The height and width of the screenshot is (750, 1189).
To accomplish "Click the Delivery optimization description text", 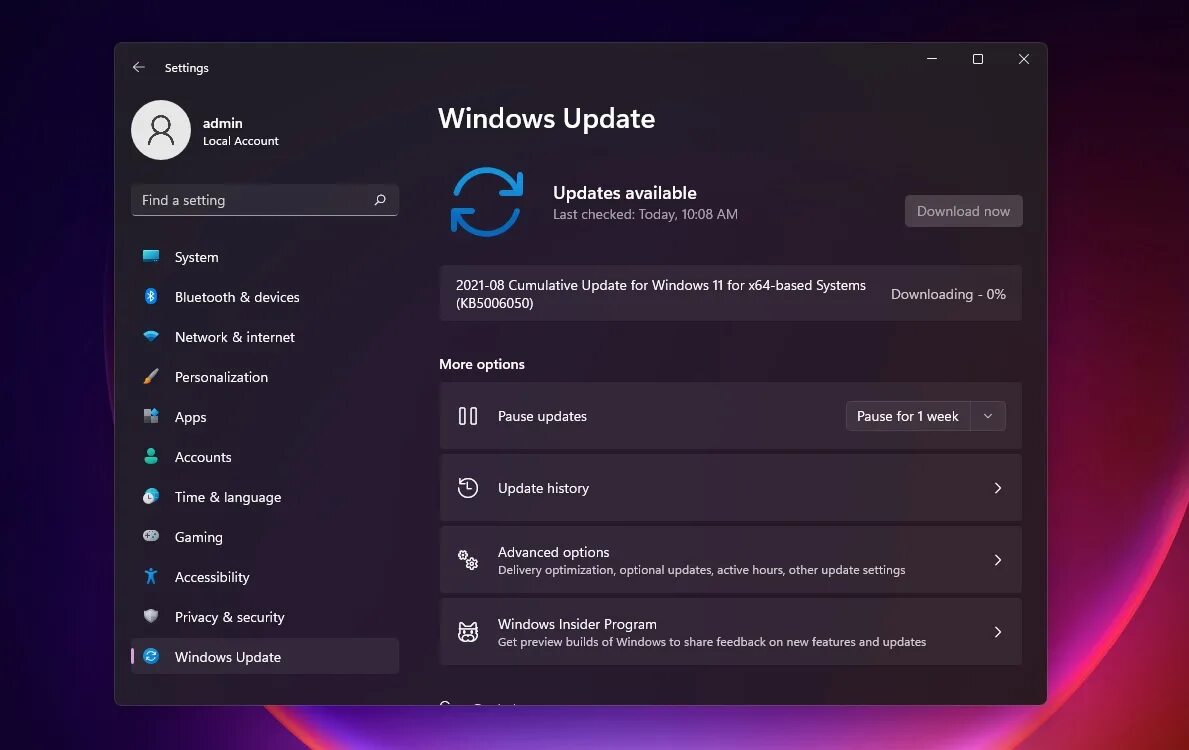I will [x=701, y=570].
